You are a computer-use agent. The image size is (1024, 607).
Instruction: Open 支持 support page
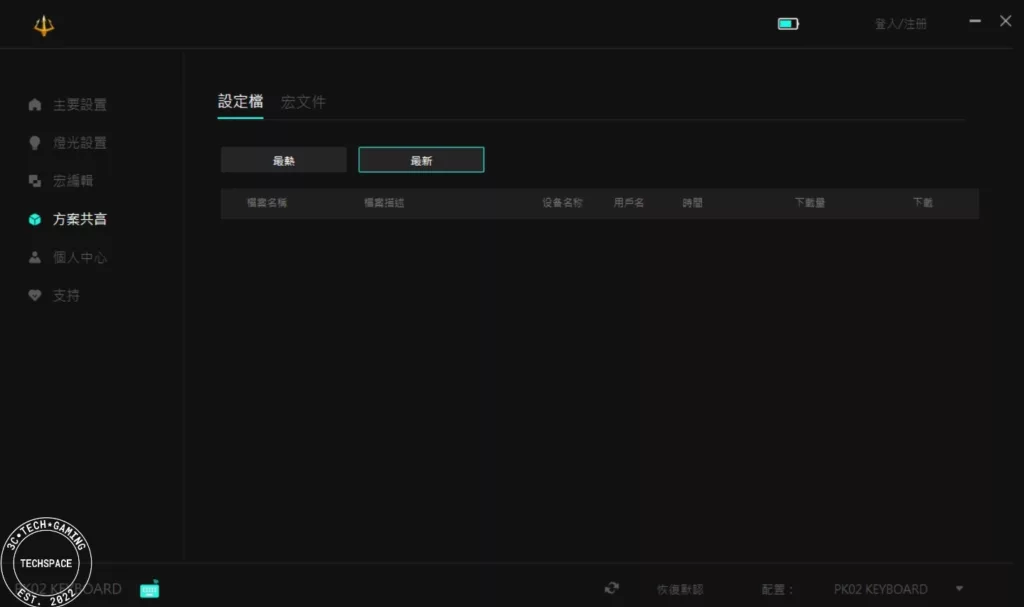[66, 295]
